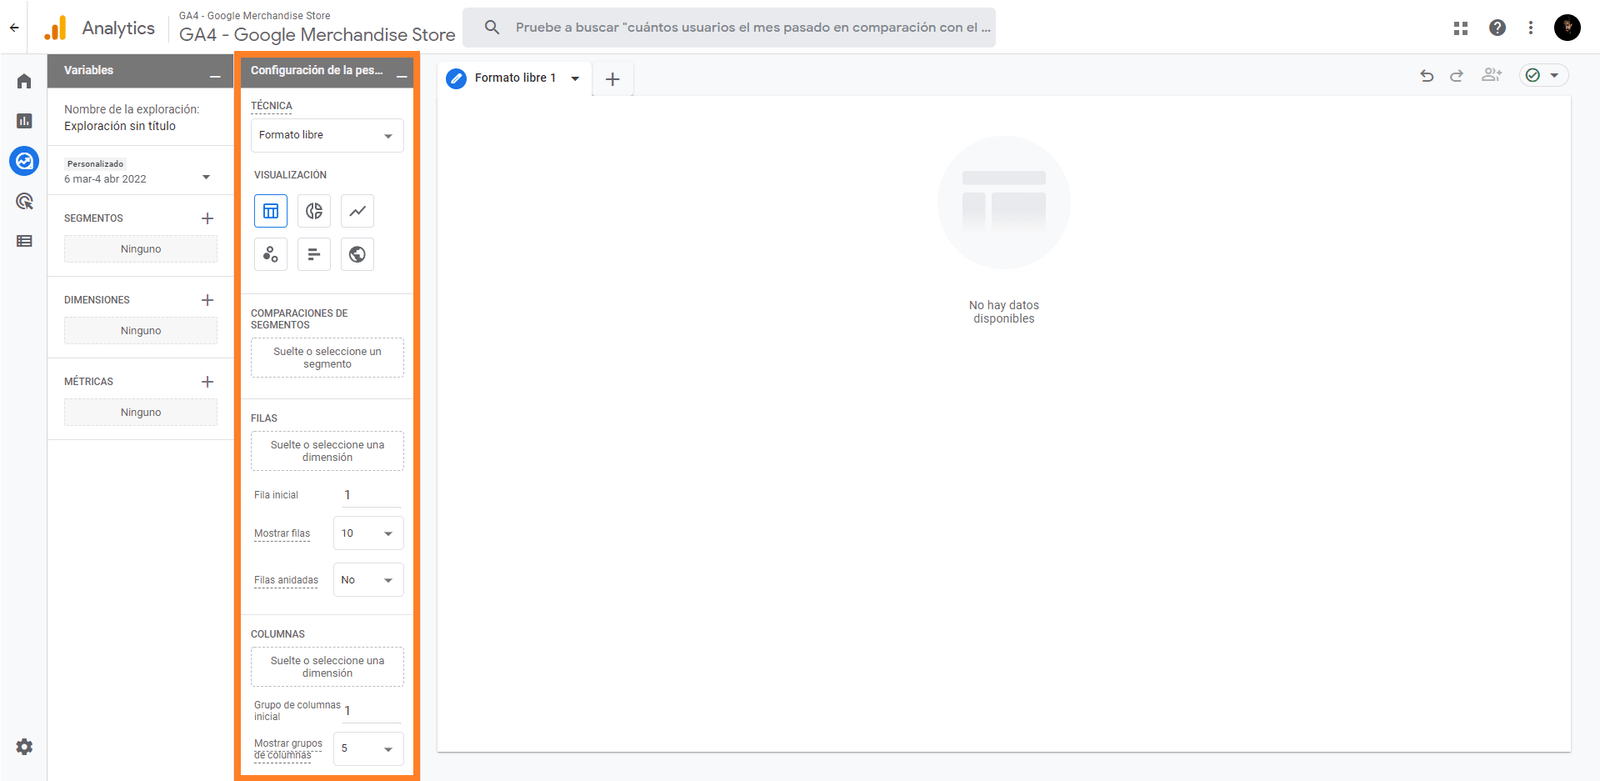Click the Fila inicial input field

371,495
